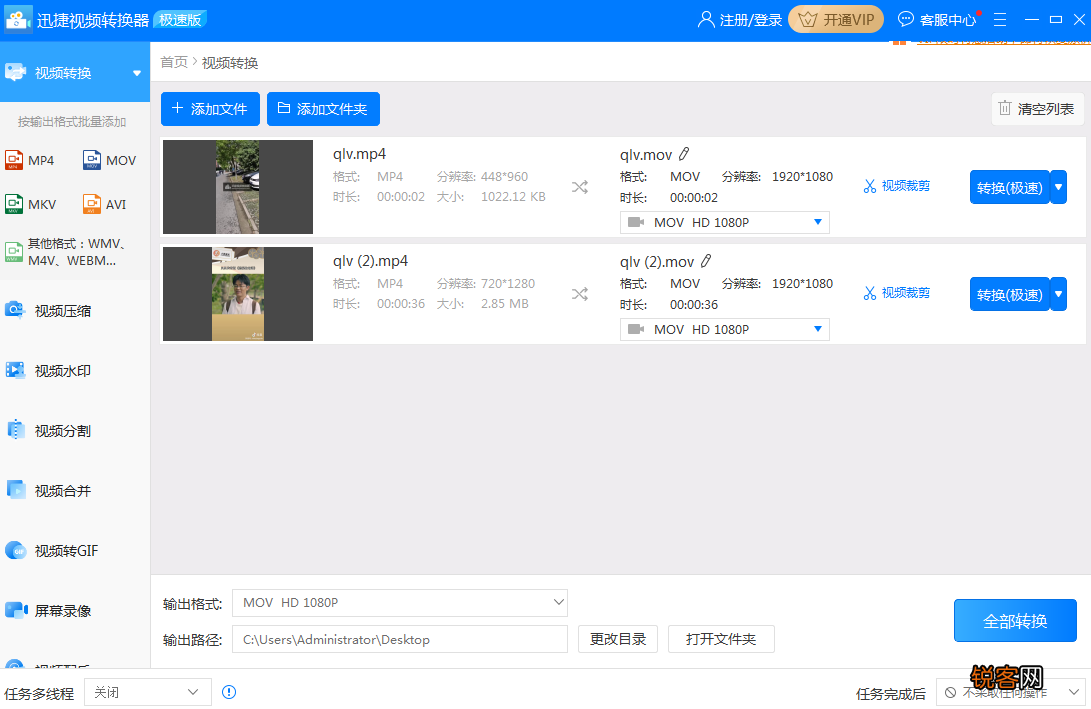This screenshot has height=709, width=1091.
Task: Open format dropdown for qlv (2).mov
Action: click(x=724, y=329)
